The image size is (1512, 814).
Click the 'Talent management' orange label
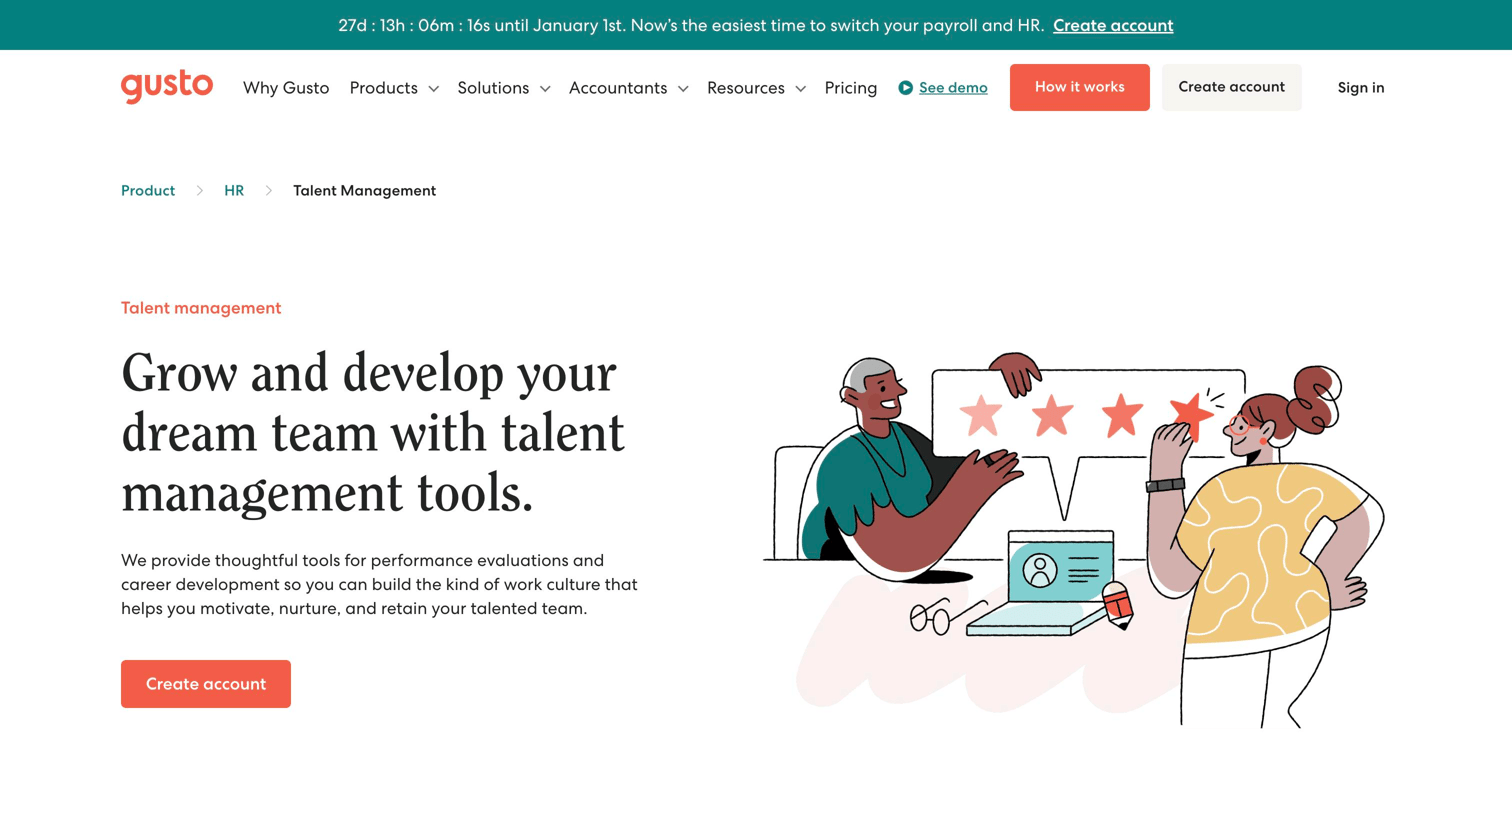tap(201, 308)
